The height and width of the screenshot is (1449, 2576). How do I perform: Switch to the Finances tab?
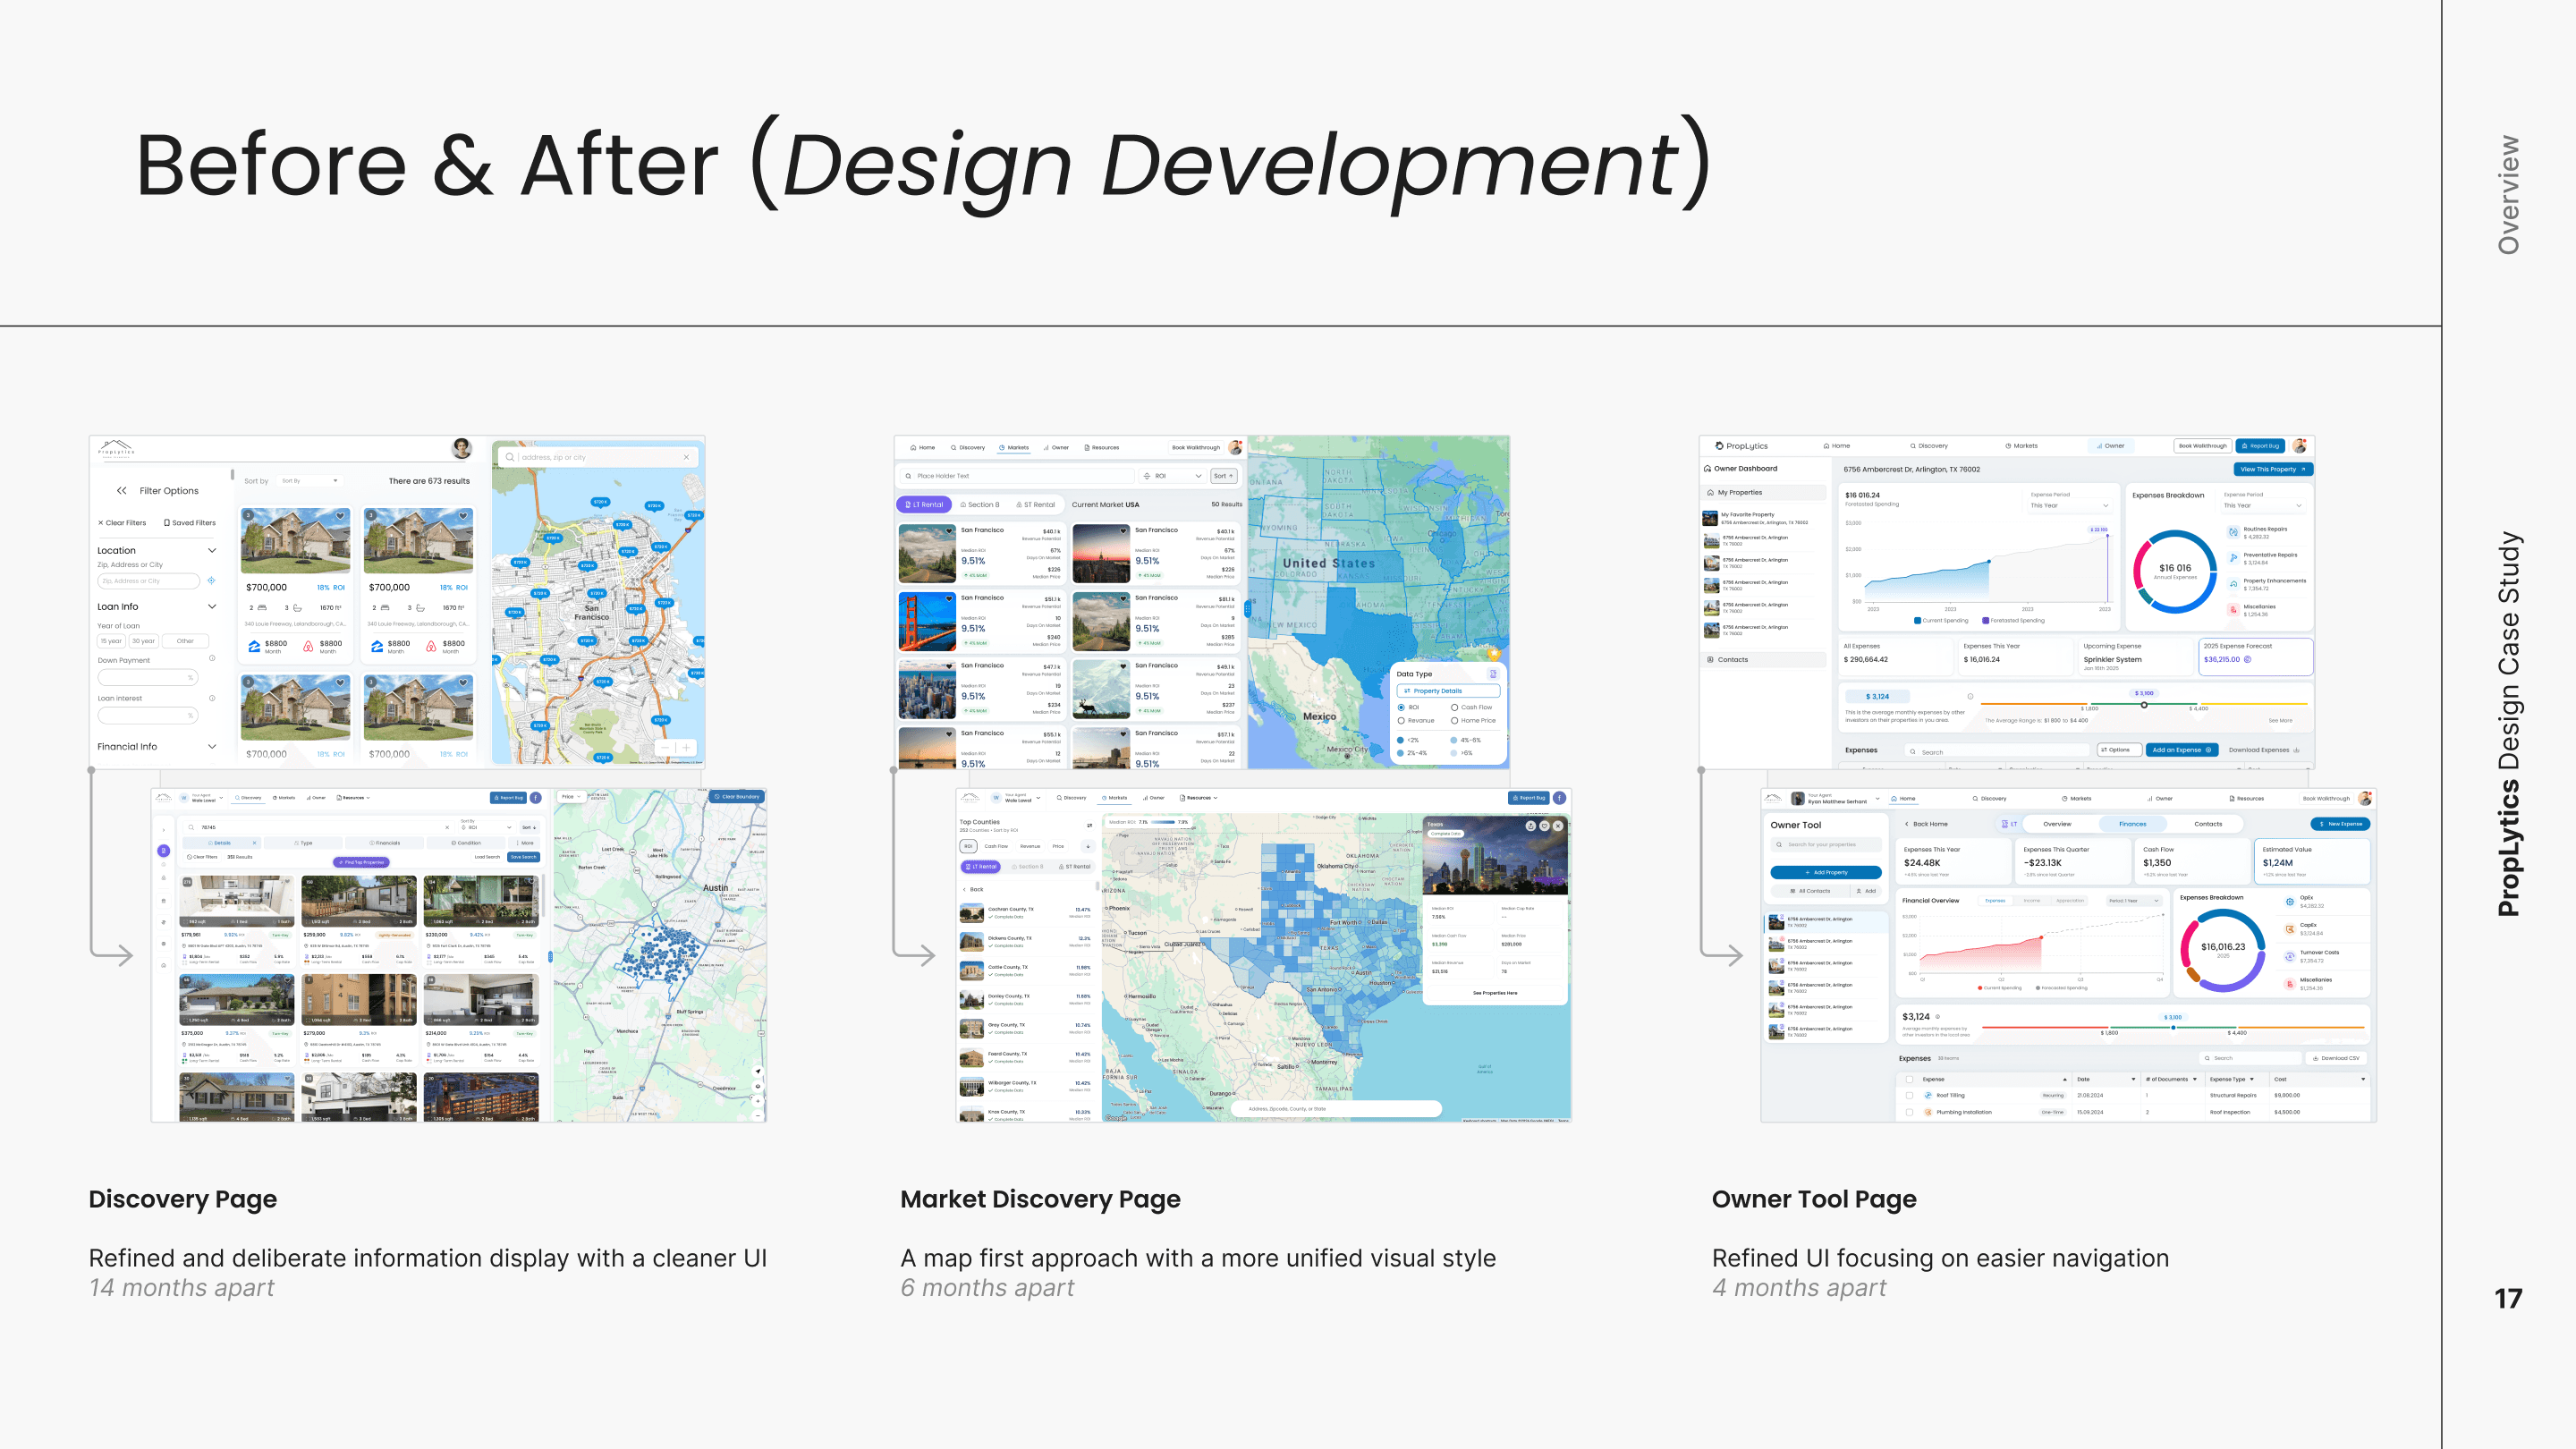[x=2132, y=824]
